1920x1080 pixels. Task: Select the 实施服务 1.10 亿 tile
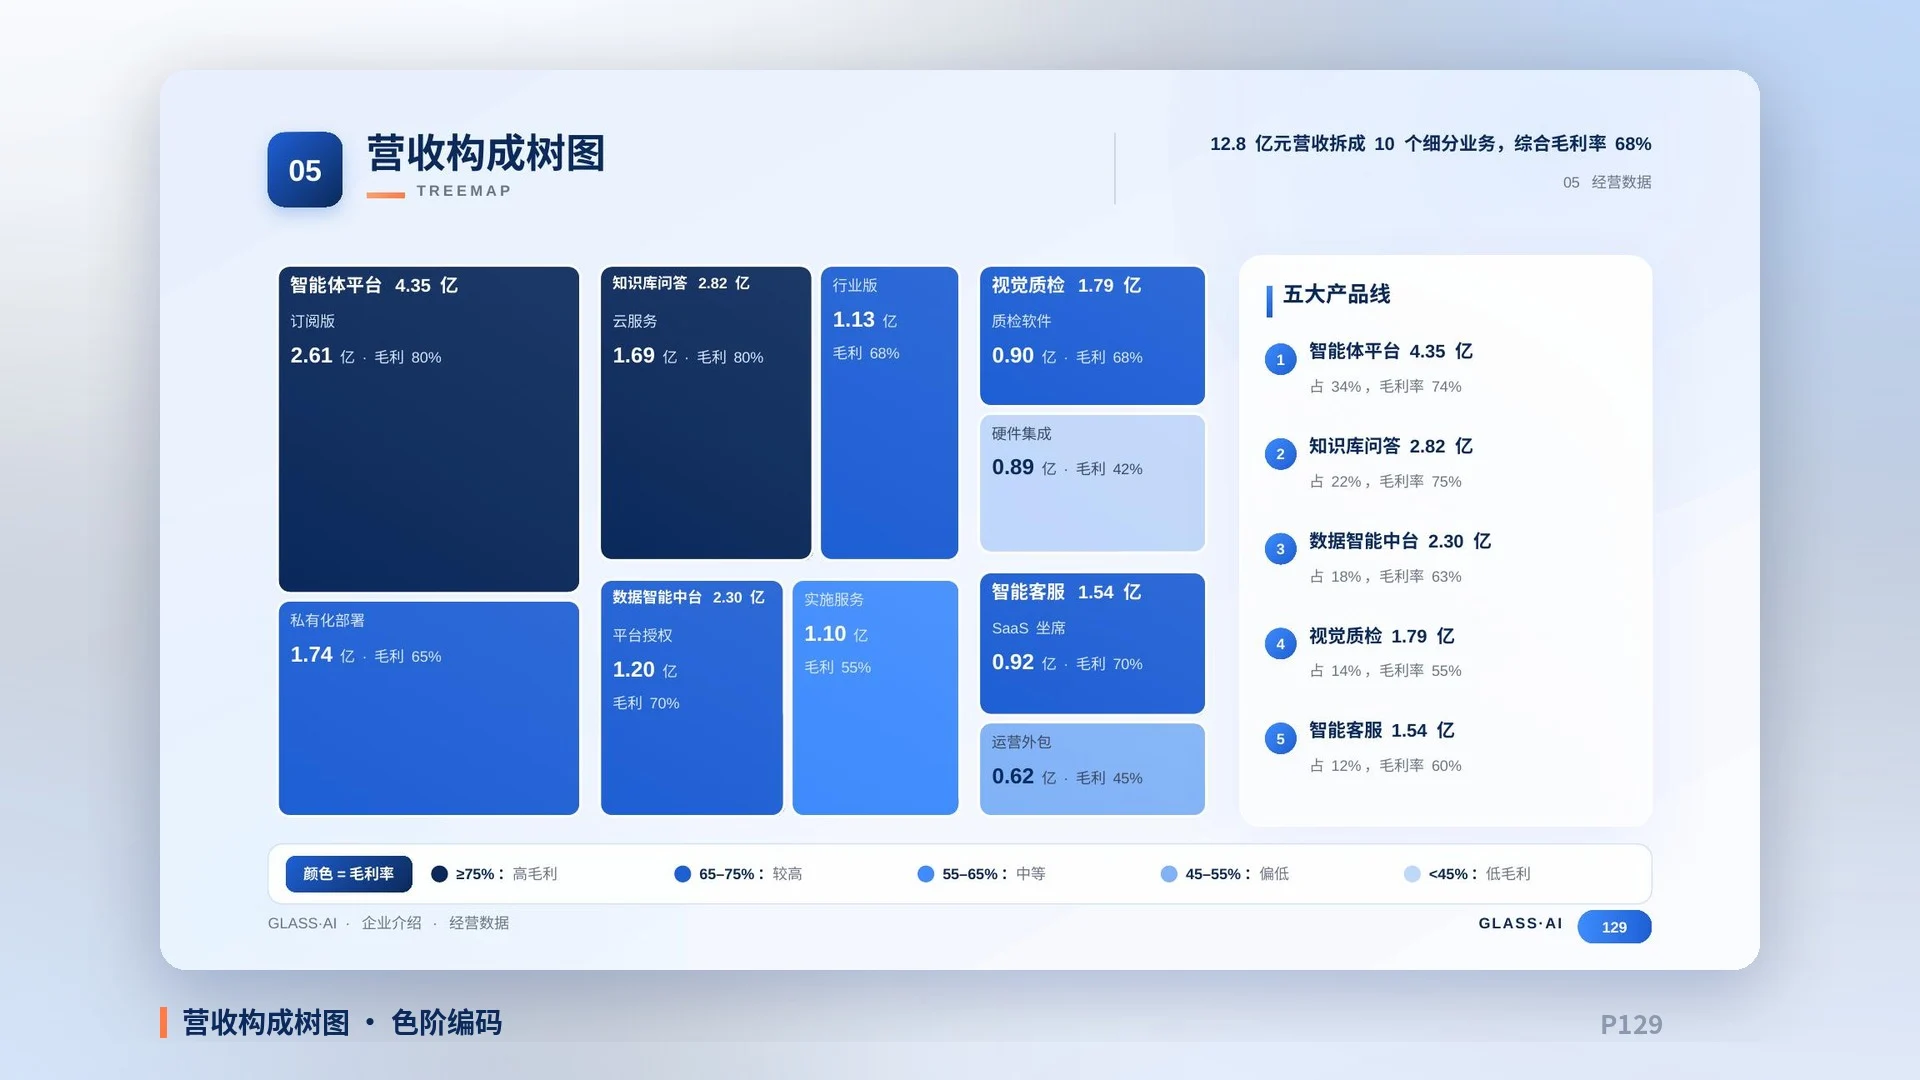point(875,698)
